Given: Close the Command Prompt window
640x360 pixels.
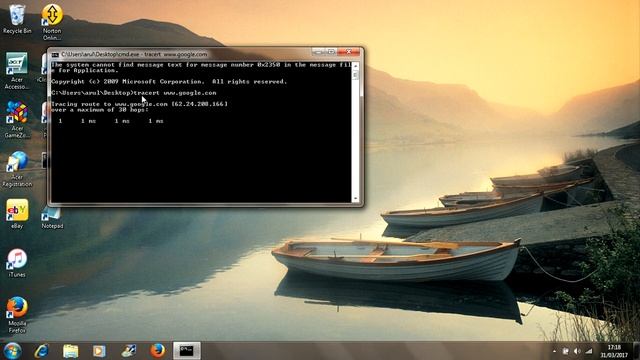Looking at the screenshot, I should (349, 52).
